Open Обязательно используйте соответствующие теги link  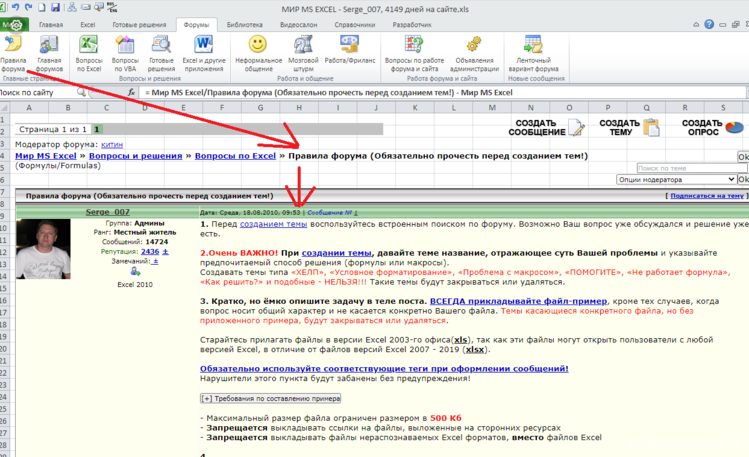[384, 369]
